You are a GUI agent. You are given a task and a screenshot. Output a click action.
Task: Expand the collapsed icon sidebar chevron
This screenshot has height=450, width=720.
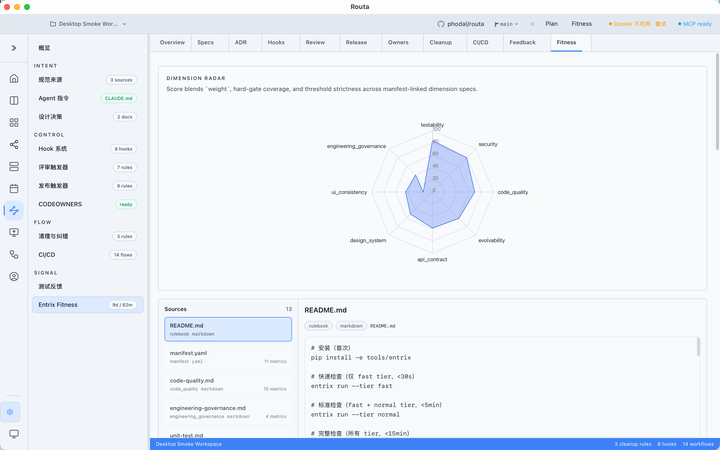14,48
